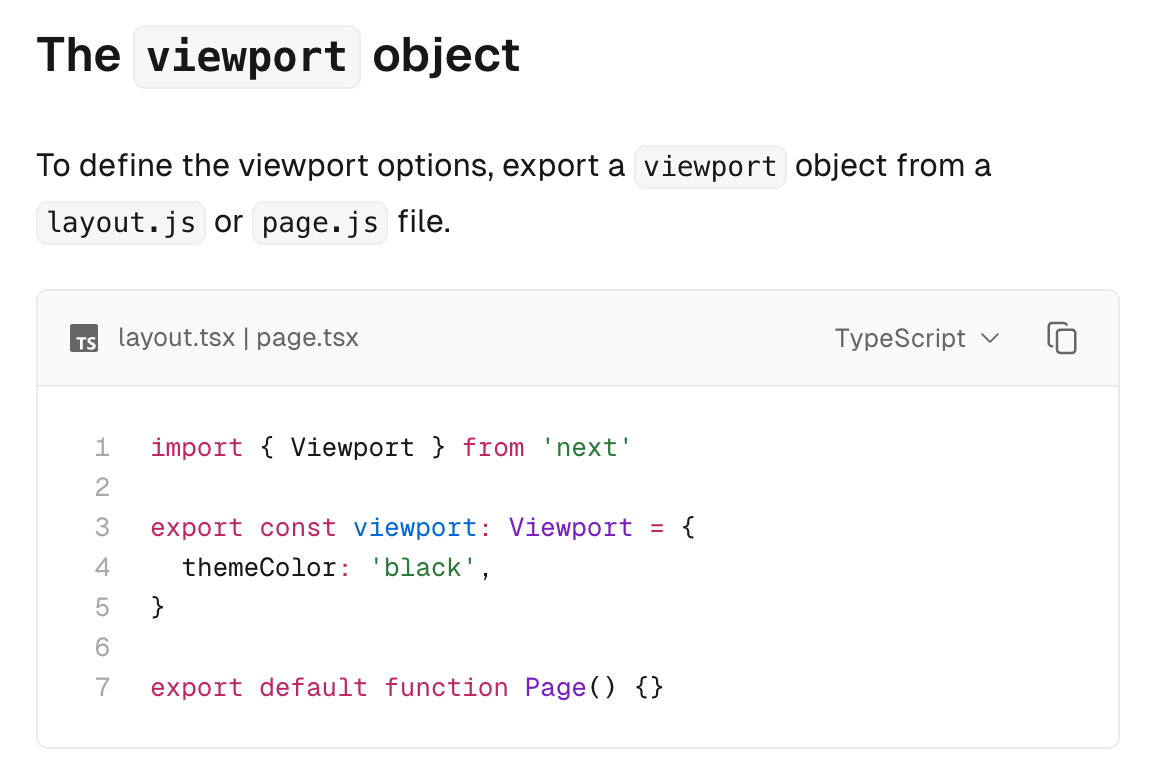This screenshot has height=776, width=1150.
Task: Click the TS file type icon
Action: coord(84,339)
